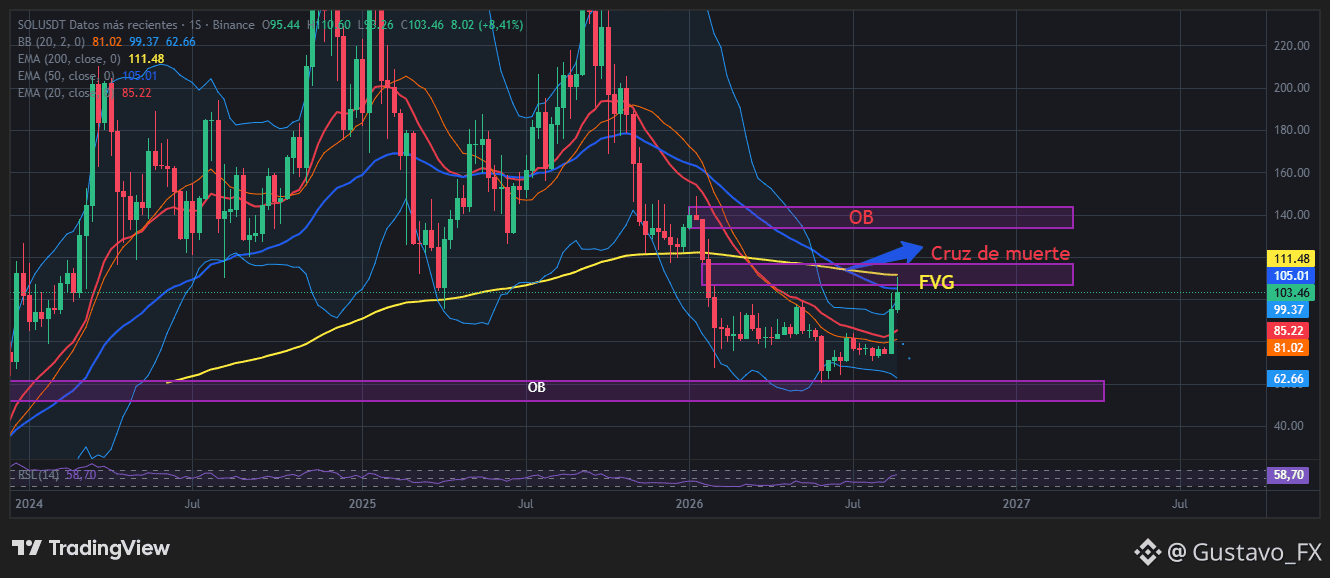Click the red 85.22 value in EMA 20 legend

click(136, 92)
